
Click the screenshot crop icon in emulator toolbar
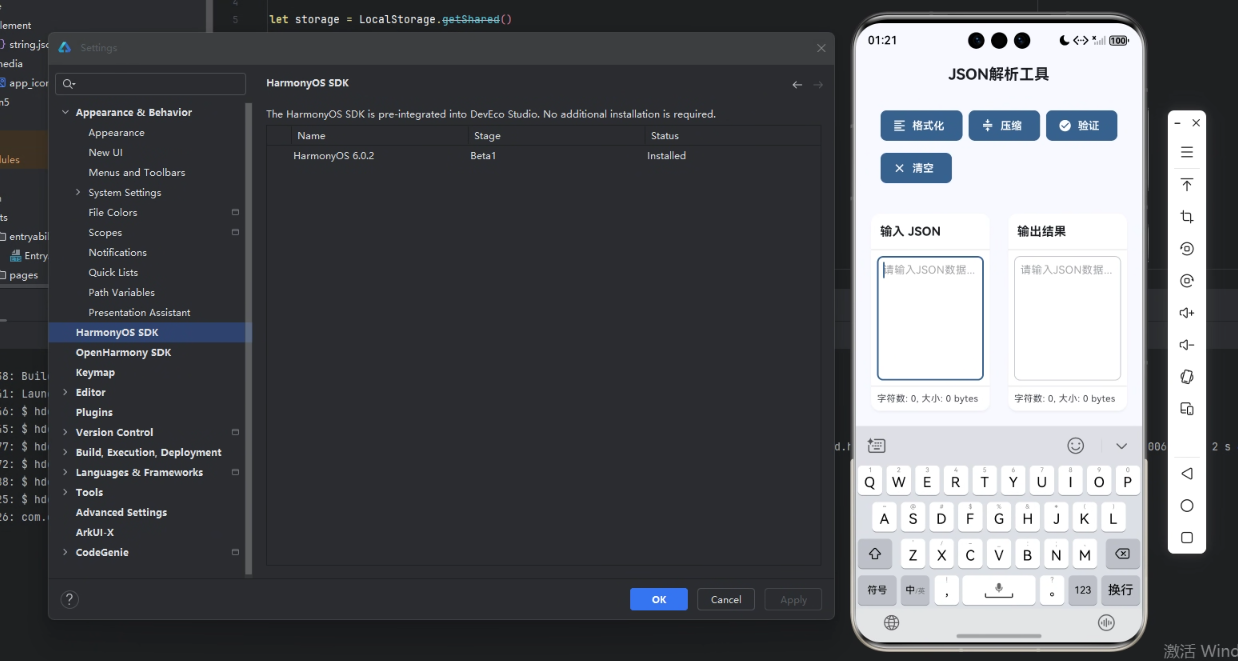pos(1187,217)
